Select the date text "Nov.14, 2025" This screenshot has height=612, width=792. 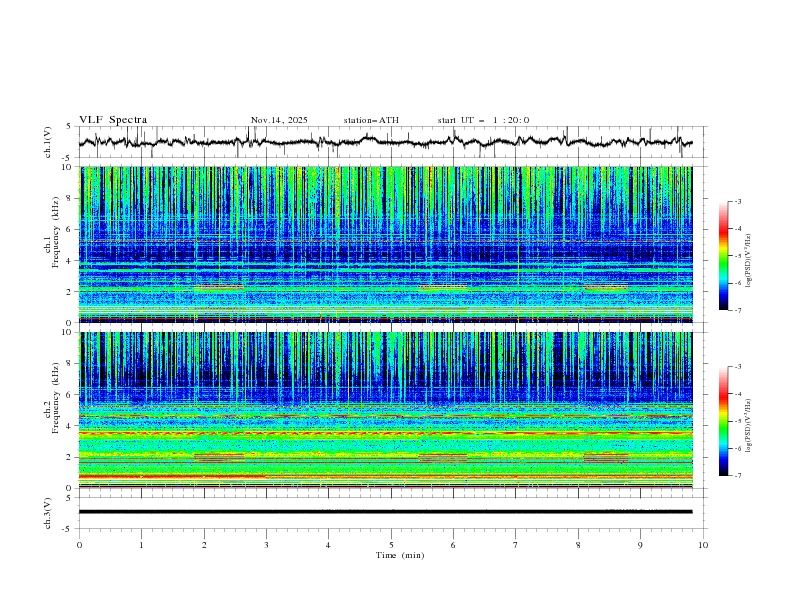tap(279, 120)
